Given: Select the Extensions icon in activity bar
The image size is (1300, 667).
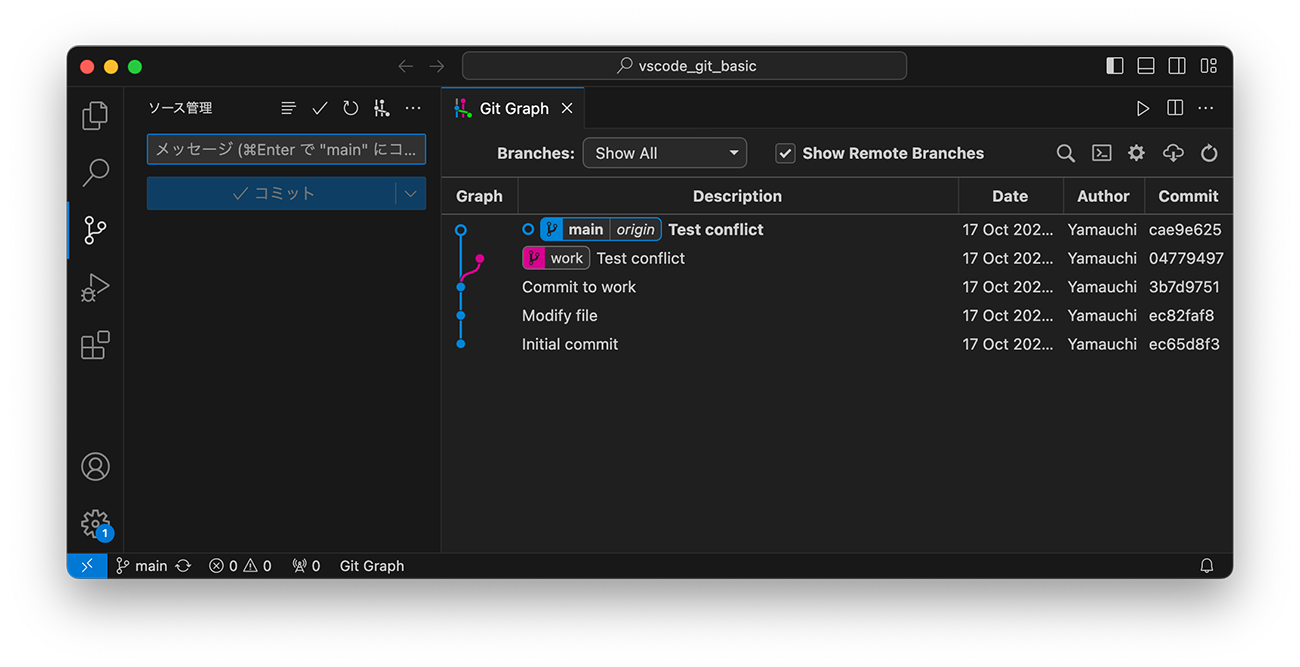Looking at the screenshot, I should pyautogui.click(x=94, y=346).
